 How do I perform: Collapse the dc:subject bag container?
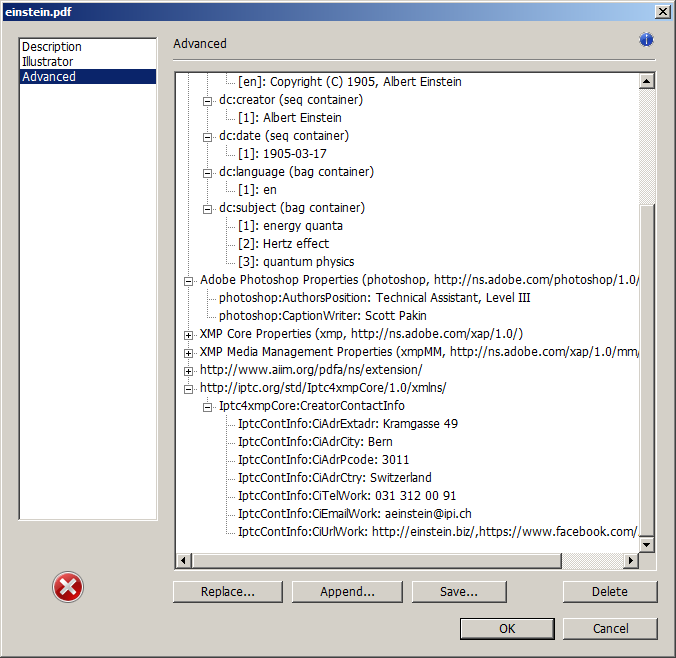[208, 208]
